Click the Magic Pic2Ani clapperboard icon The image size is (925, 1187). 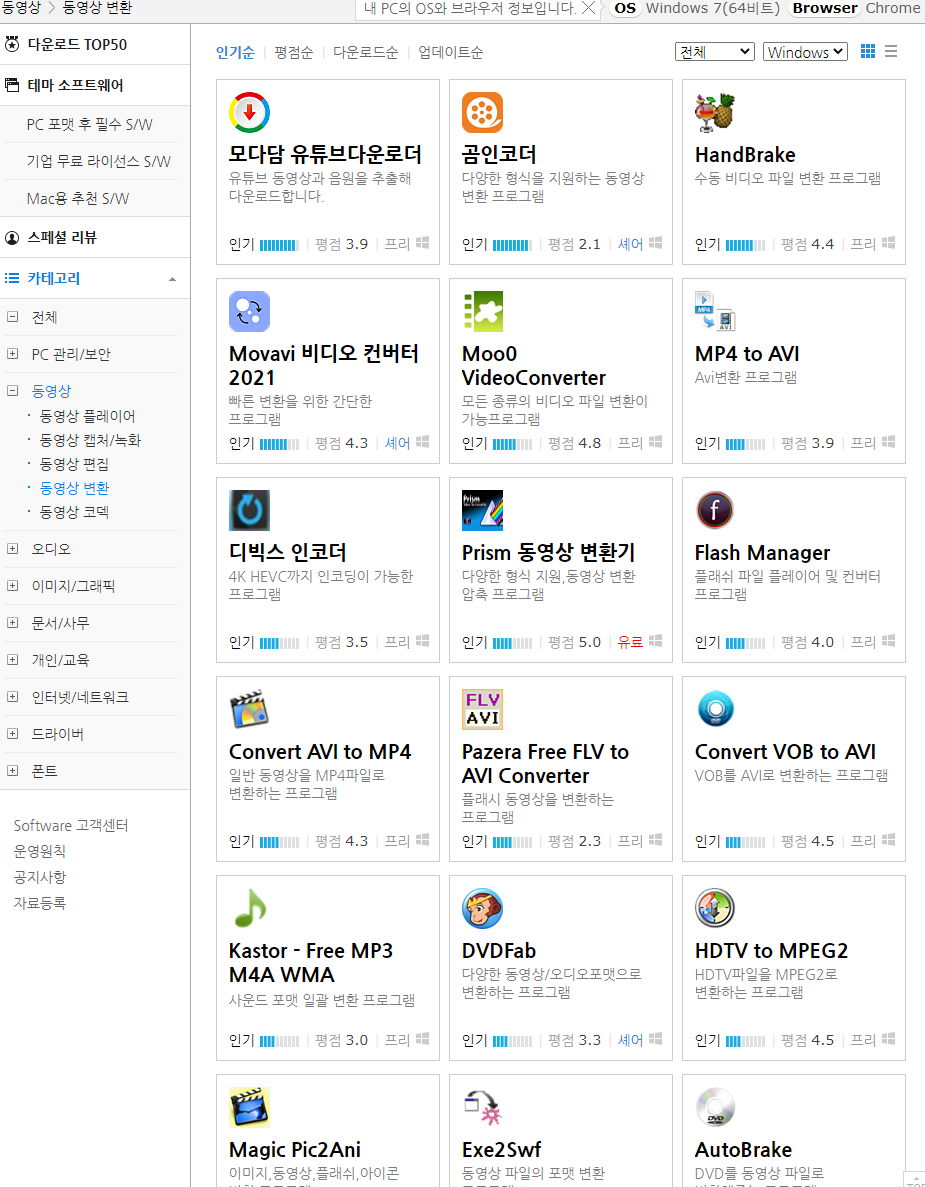[x=249, y=1108]
